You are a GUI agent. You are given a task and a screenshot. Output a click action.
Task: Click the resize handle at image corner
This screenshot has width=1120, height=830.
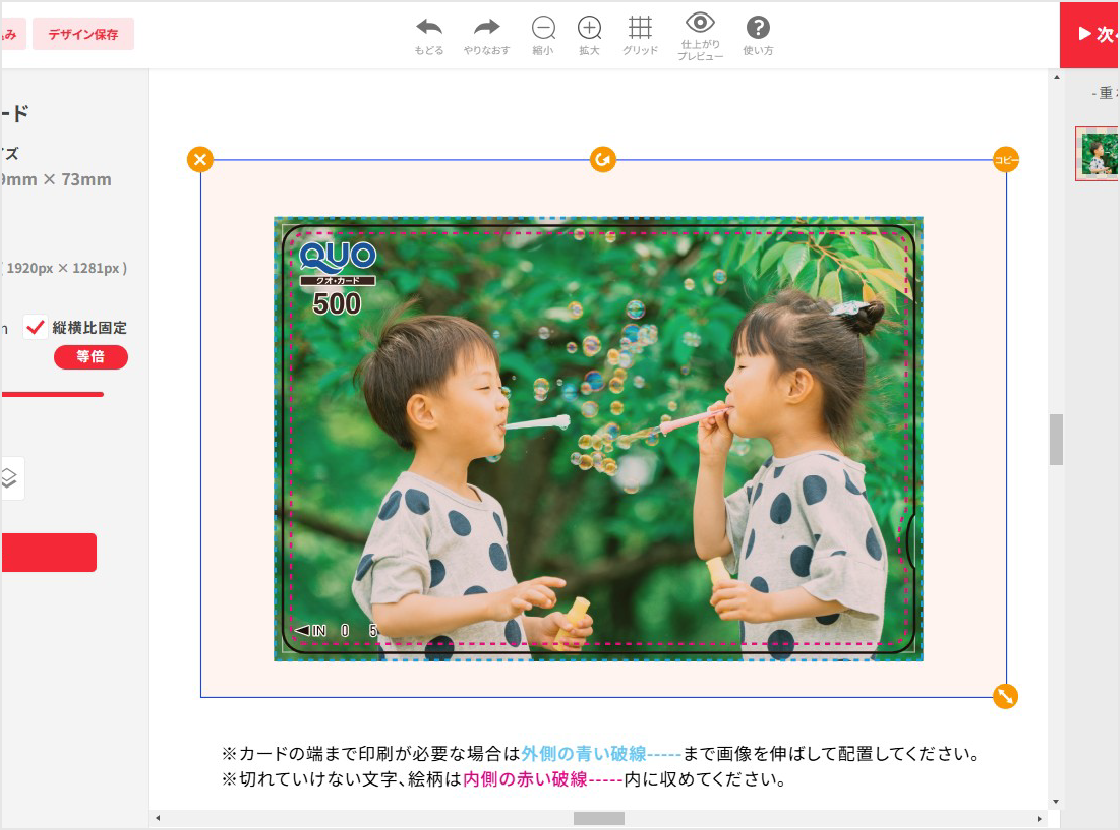pos(1005,695)
